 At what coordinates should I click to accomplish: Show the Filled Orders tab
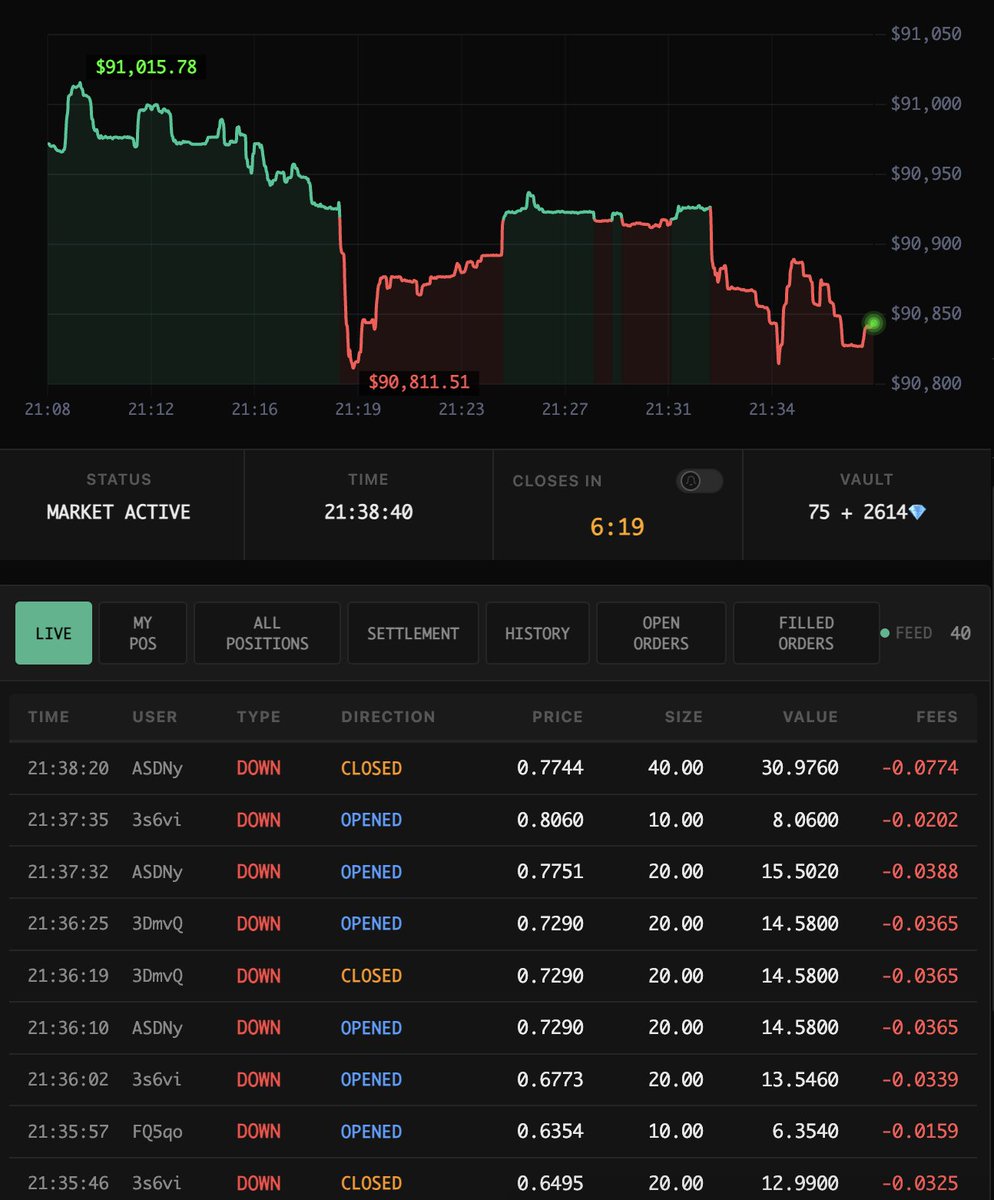[x=806, y=633]
